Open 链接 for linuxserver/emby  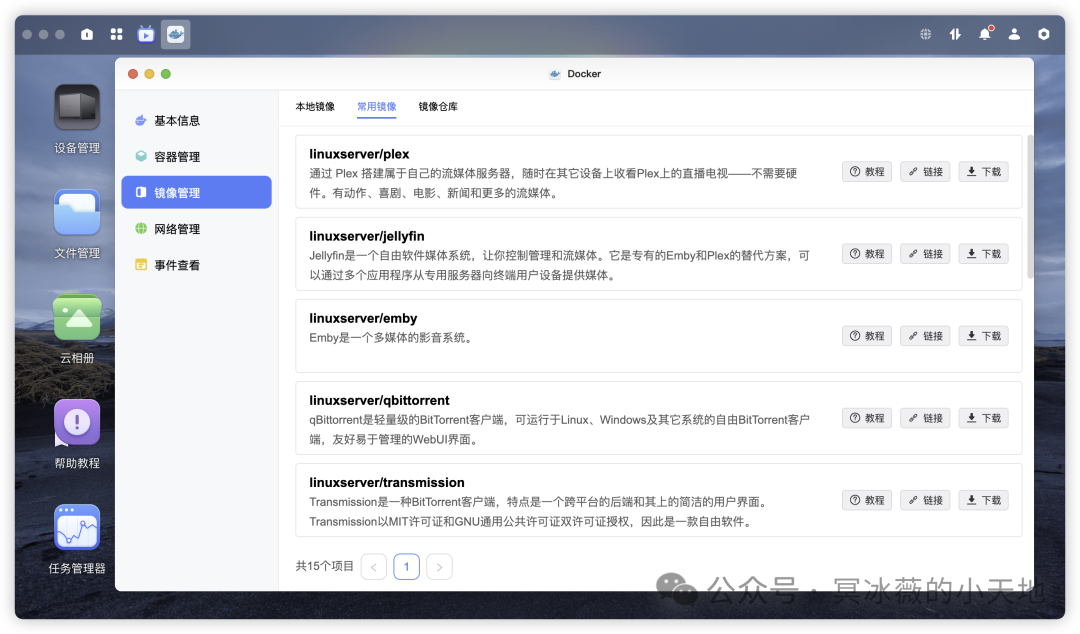925,336
